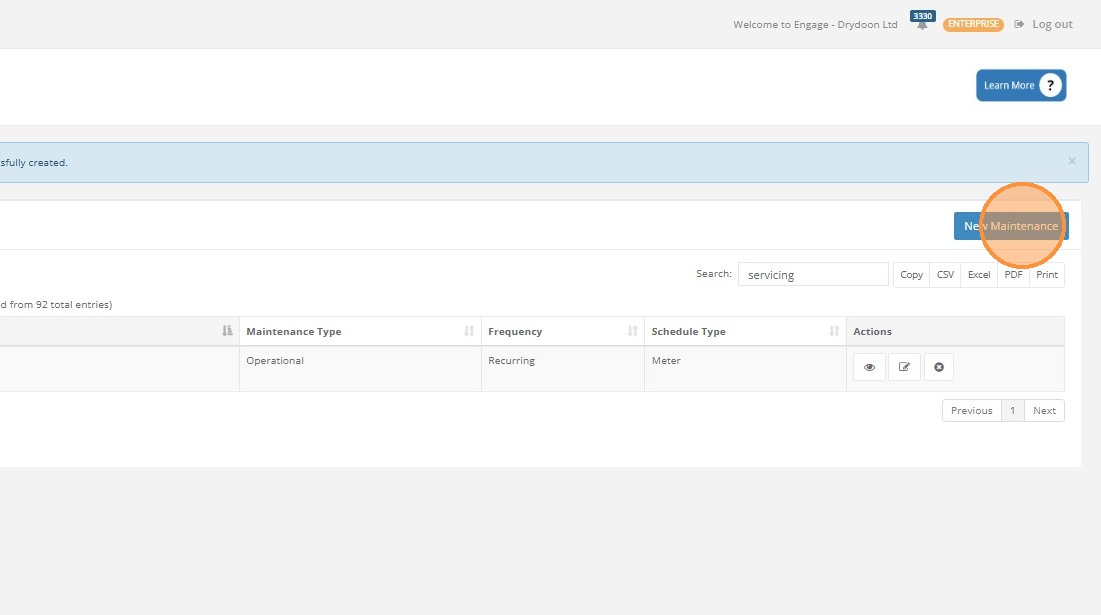Open the notifications bell showing 3330

922,20
